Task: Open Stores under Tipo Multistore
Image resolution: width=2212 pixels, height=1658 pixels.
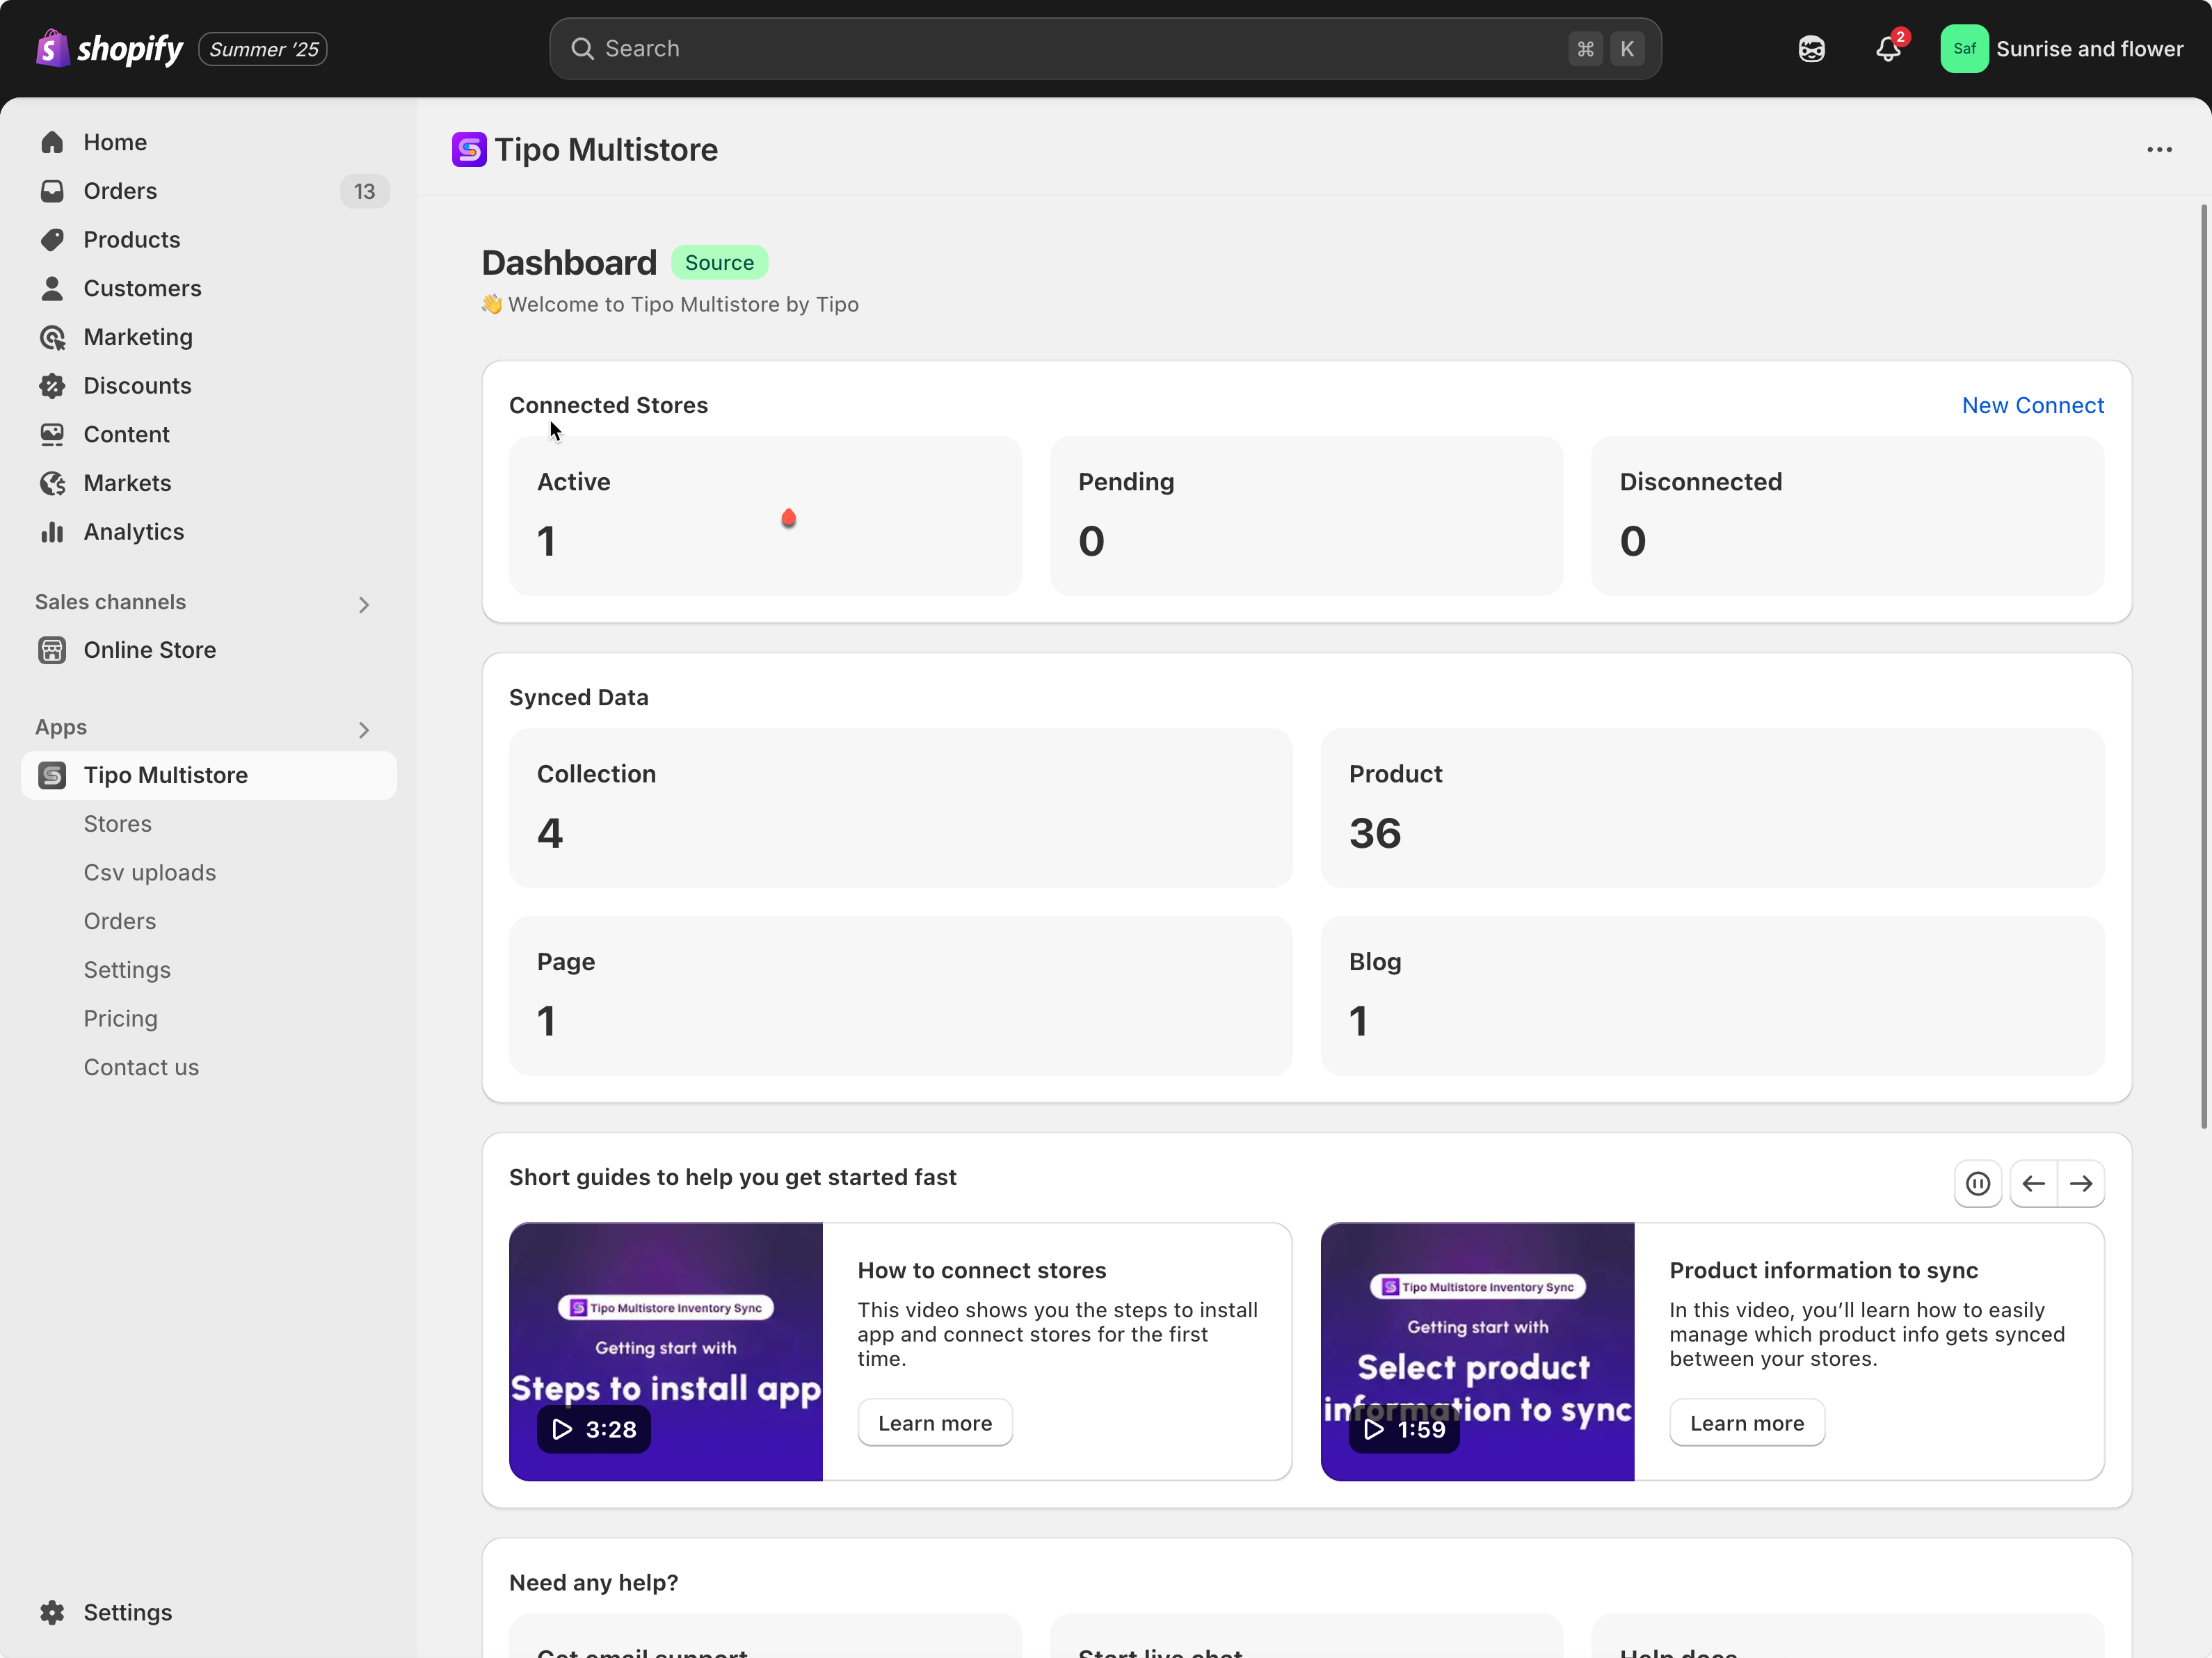Action: click(117, 824)
